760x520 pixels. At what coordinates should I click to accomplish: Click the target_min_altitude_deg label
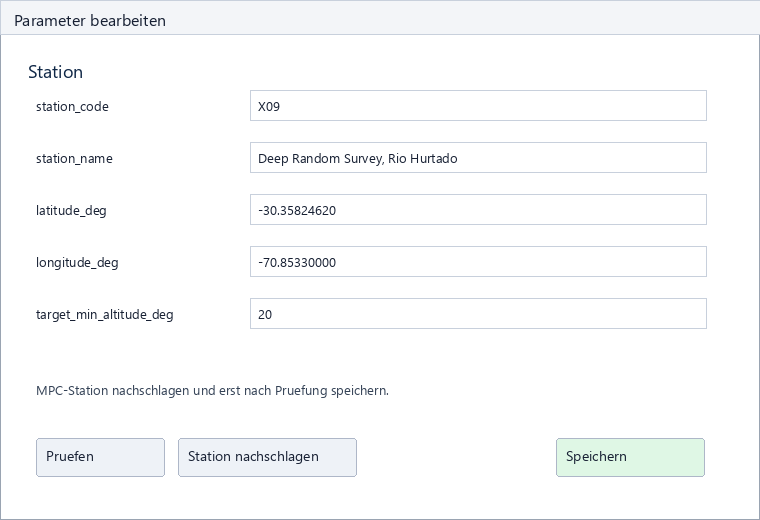105,315
